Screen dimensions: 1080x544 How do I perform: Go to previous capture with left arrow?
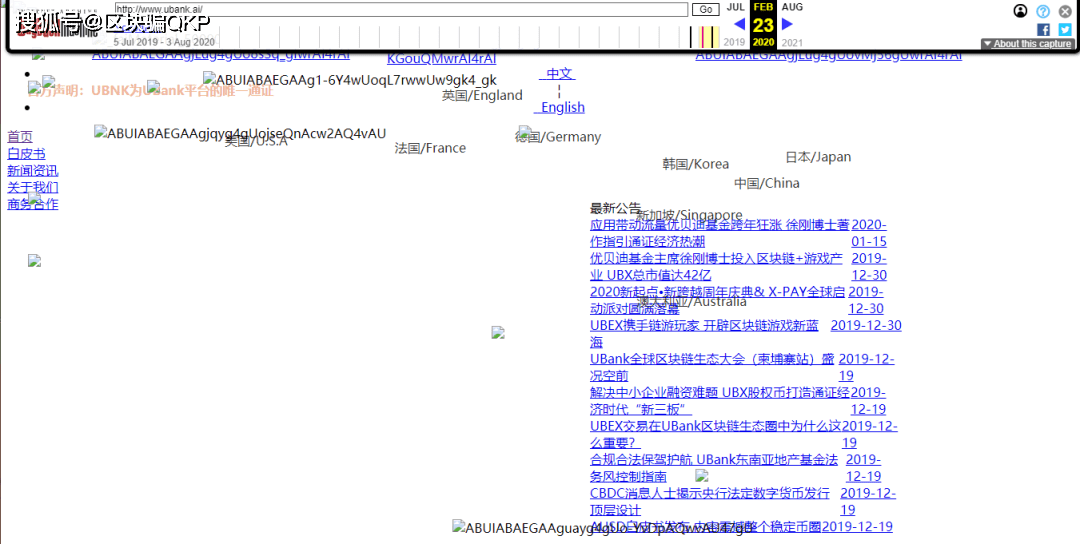739,24
